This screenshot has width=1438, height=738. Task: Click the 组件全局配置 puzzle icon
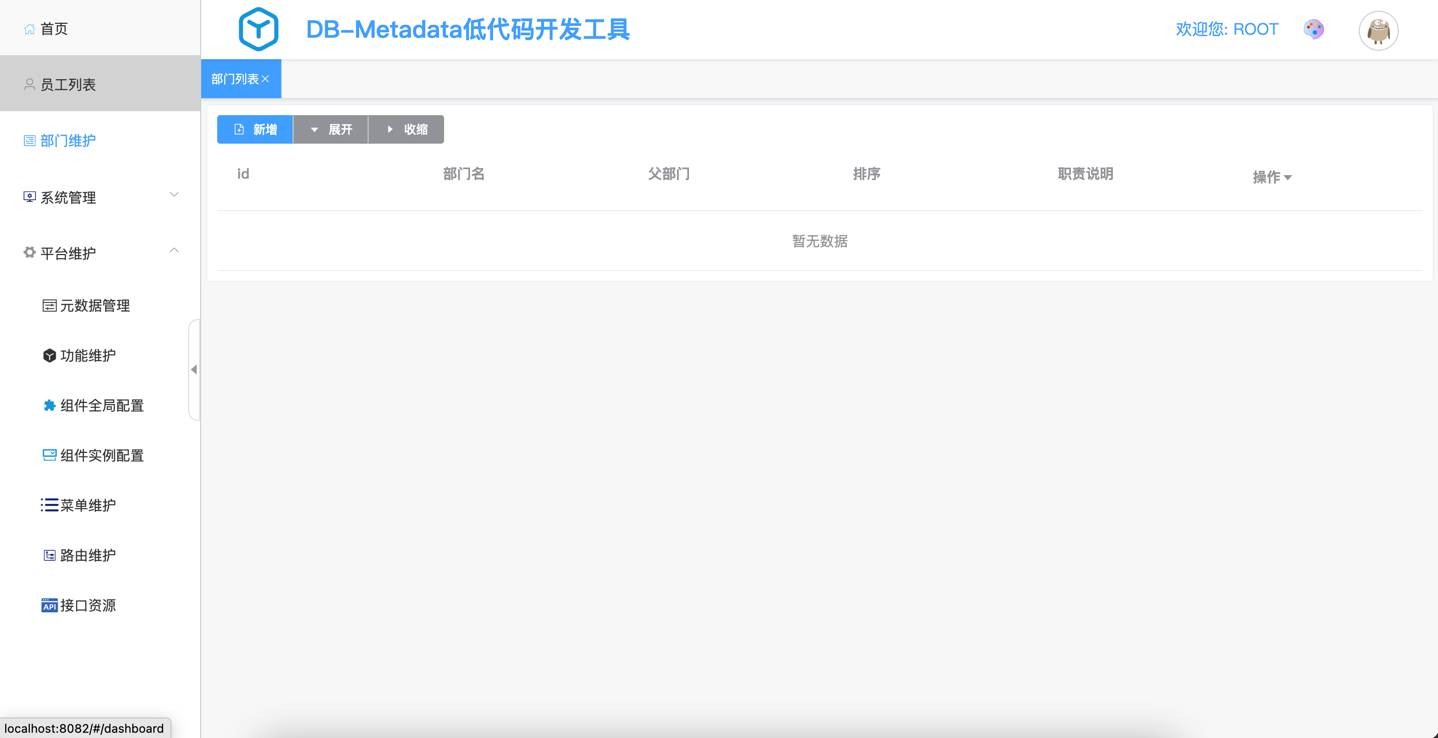[49, 406]
